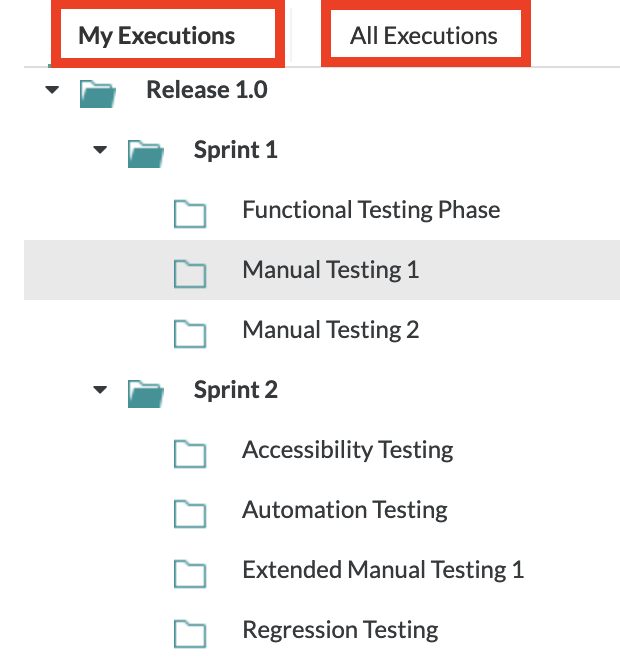The height and width of the screenshot is (668, 620).
Task: Switch to the All Executions tab
Action: pyautogui.click(x=424, y=37)
